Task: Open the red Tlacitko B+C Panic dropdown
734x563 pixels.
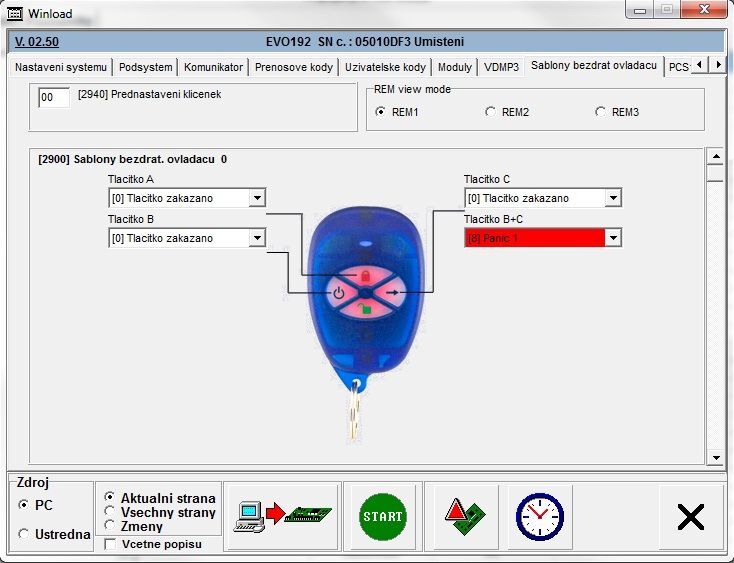Action: click(x=613, y=238)
